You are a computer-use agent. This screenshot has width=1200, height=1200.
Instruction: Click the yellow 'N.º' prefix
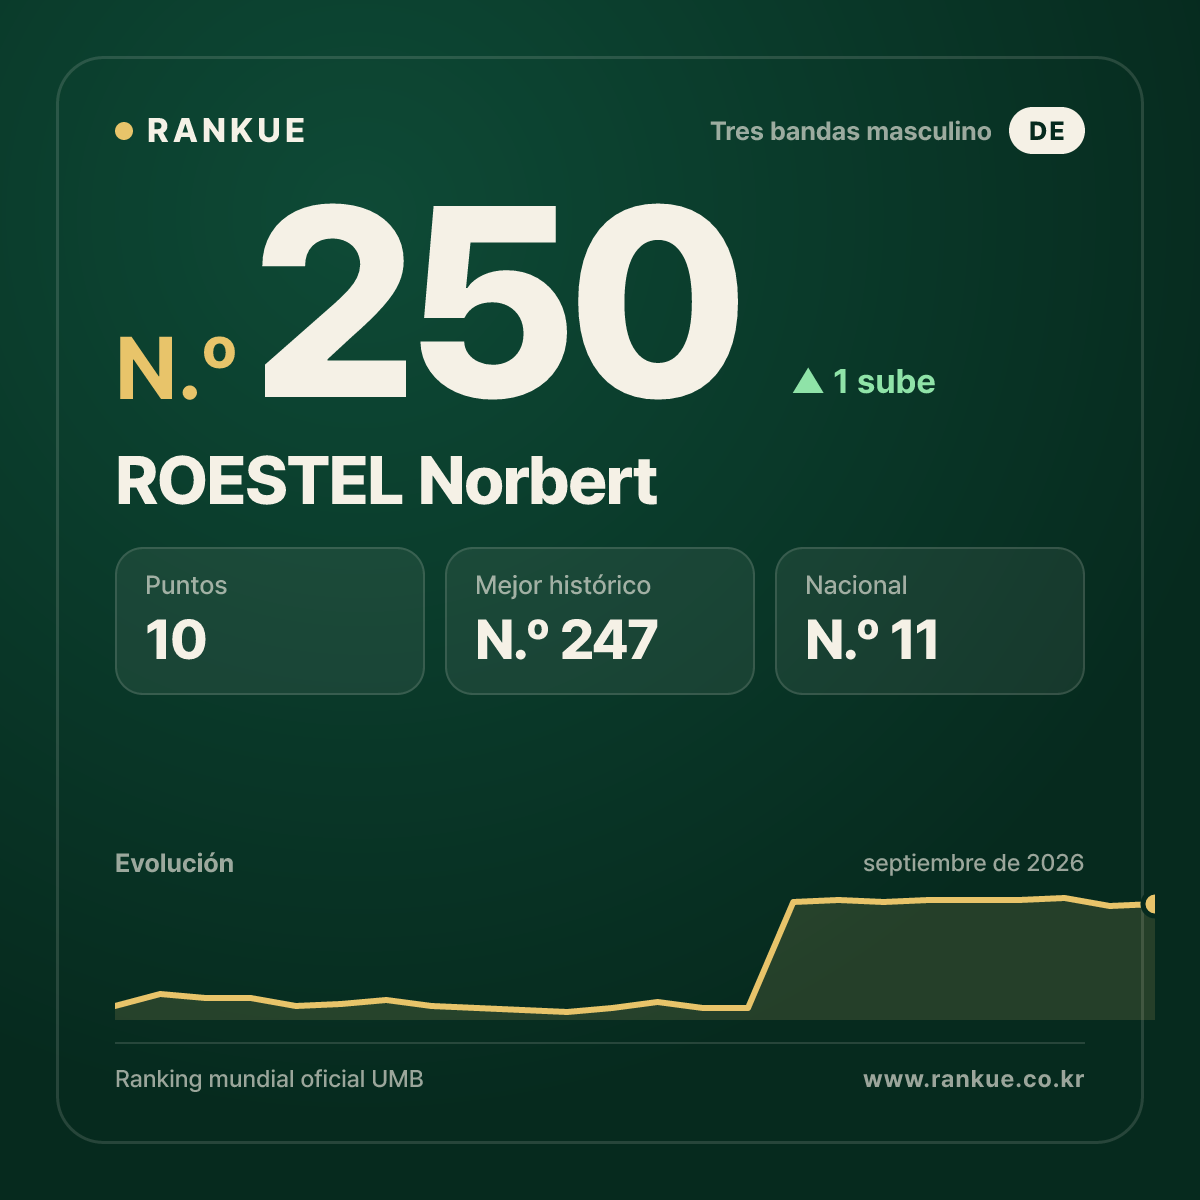point(176,369)
